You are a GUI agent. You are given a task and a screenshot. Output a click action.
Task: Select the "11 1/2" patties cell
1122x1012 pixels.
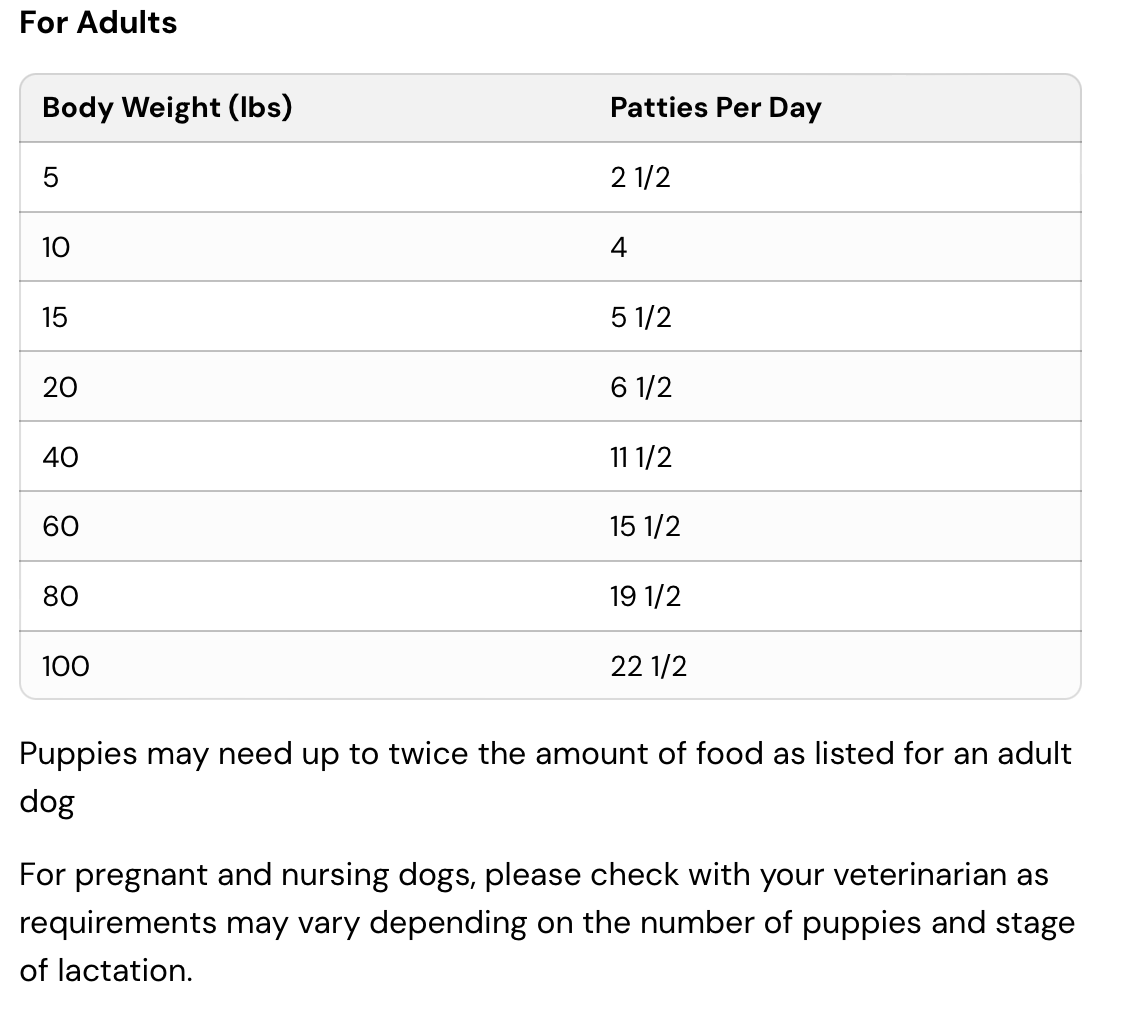[641, 457]
